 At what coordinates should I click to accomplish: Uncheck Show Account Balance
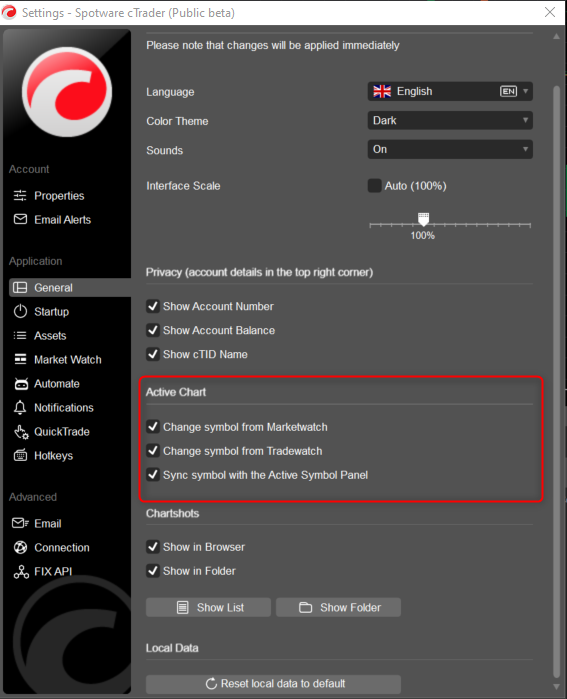153,330
